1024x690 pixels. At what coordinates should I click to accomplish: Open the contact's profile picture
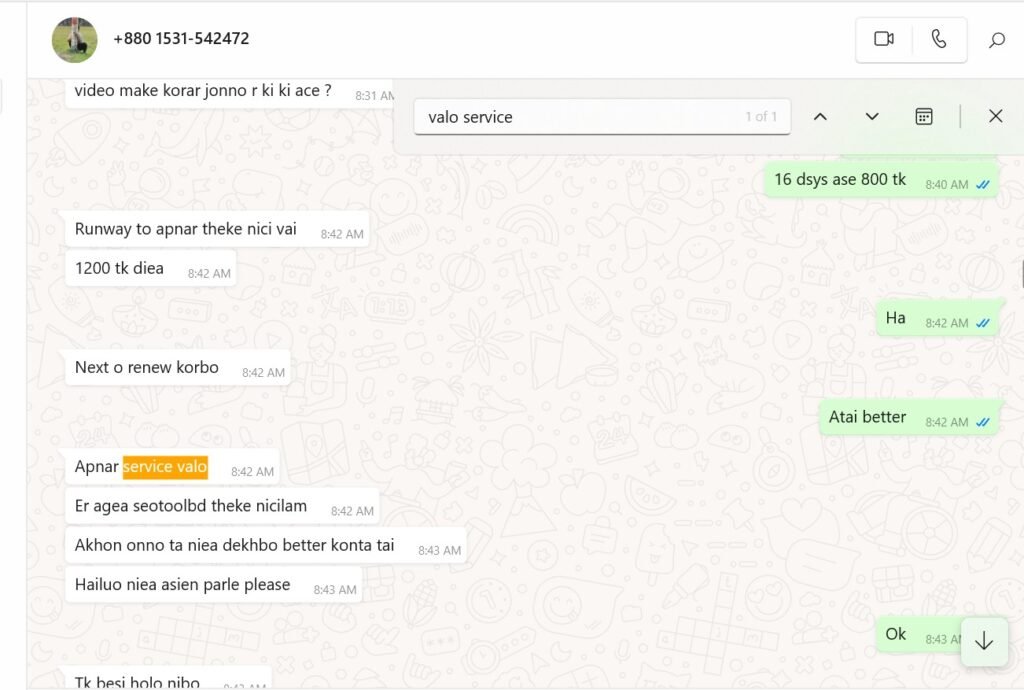(75, 40)
